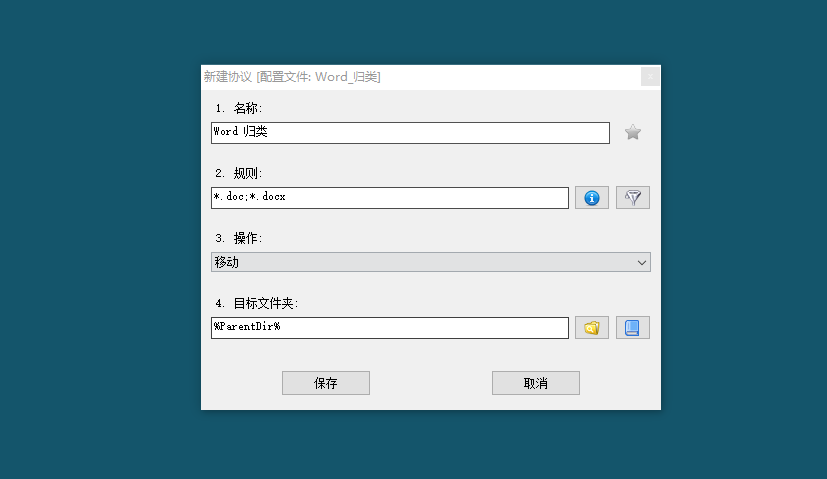Open the funnel filter options button

pyautogui.click(x=632, y=198)
